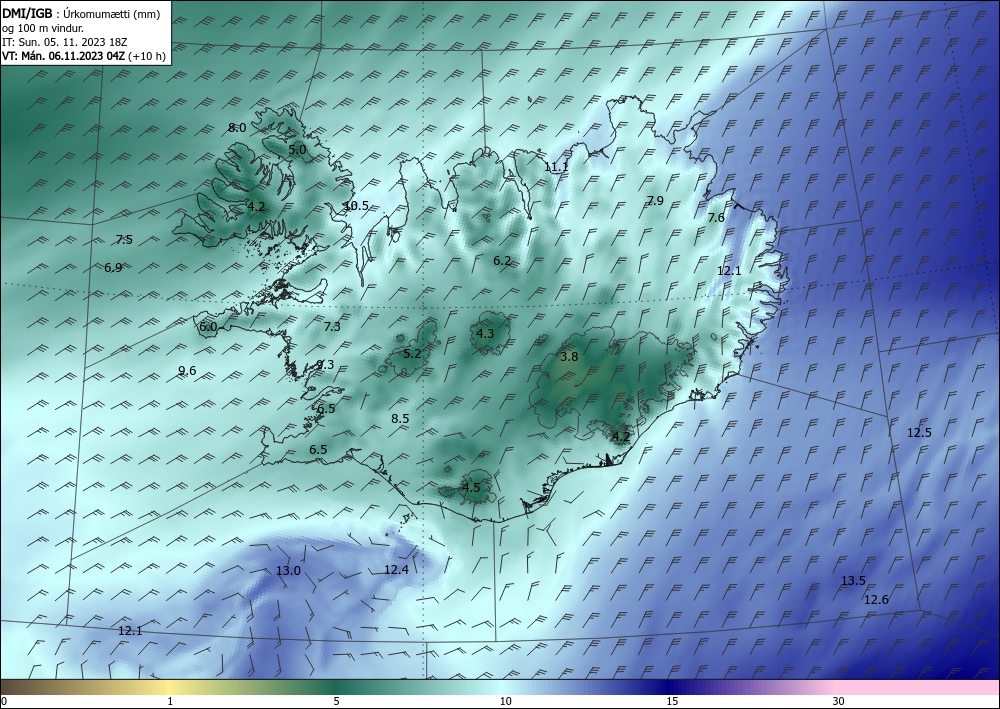Click the 1 tick on the color scale
Screen dimensions: 1000x709
[170, 702]
